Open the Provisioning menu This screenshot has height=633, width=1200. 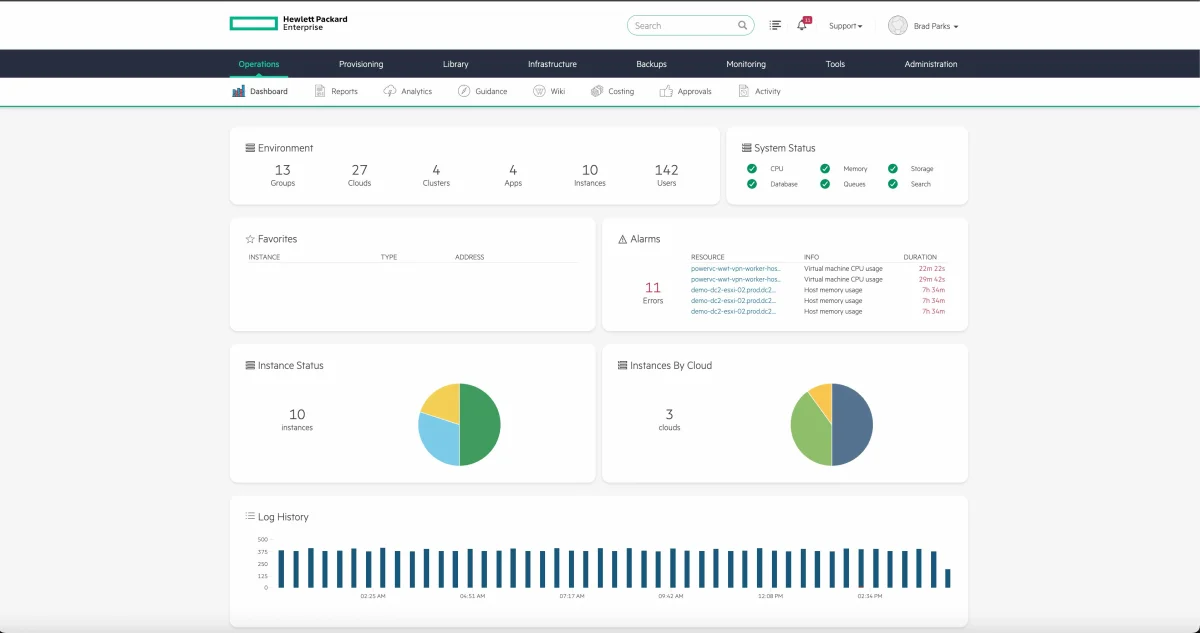click(x=361, y=64)
